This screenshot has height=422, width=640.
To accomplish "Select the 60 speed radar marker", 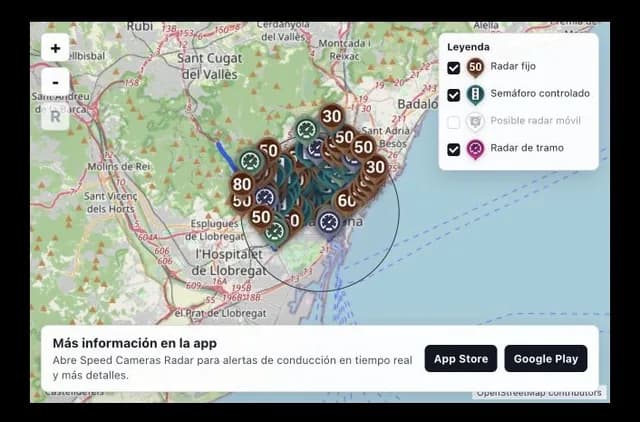I will pyautogui.click(x=347, y=201).
